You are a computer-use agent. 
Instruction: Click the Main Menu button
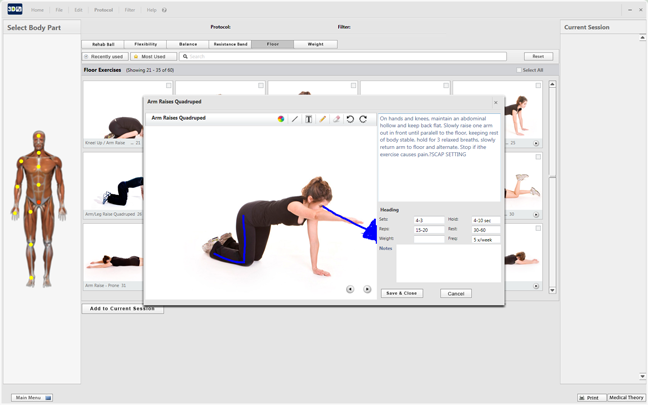pyautogui.click(x=32, y=398)
